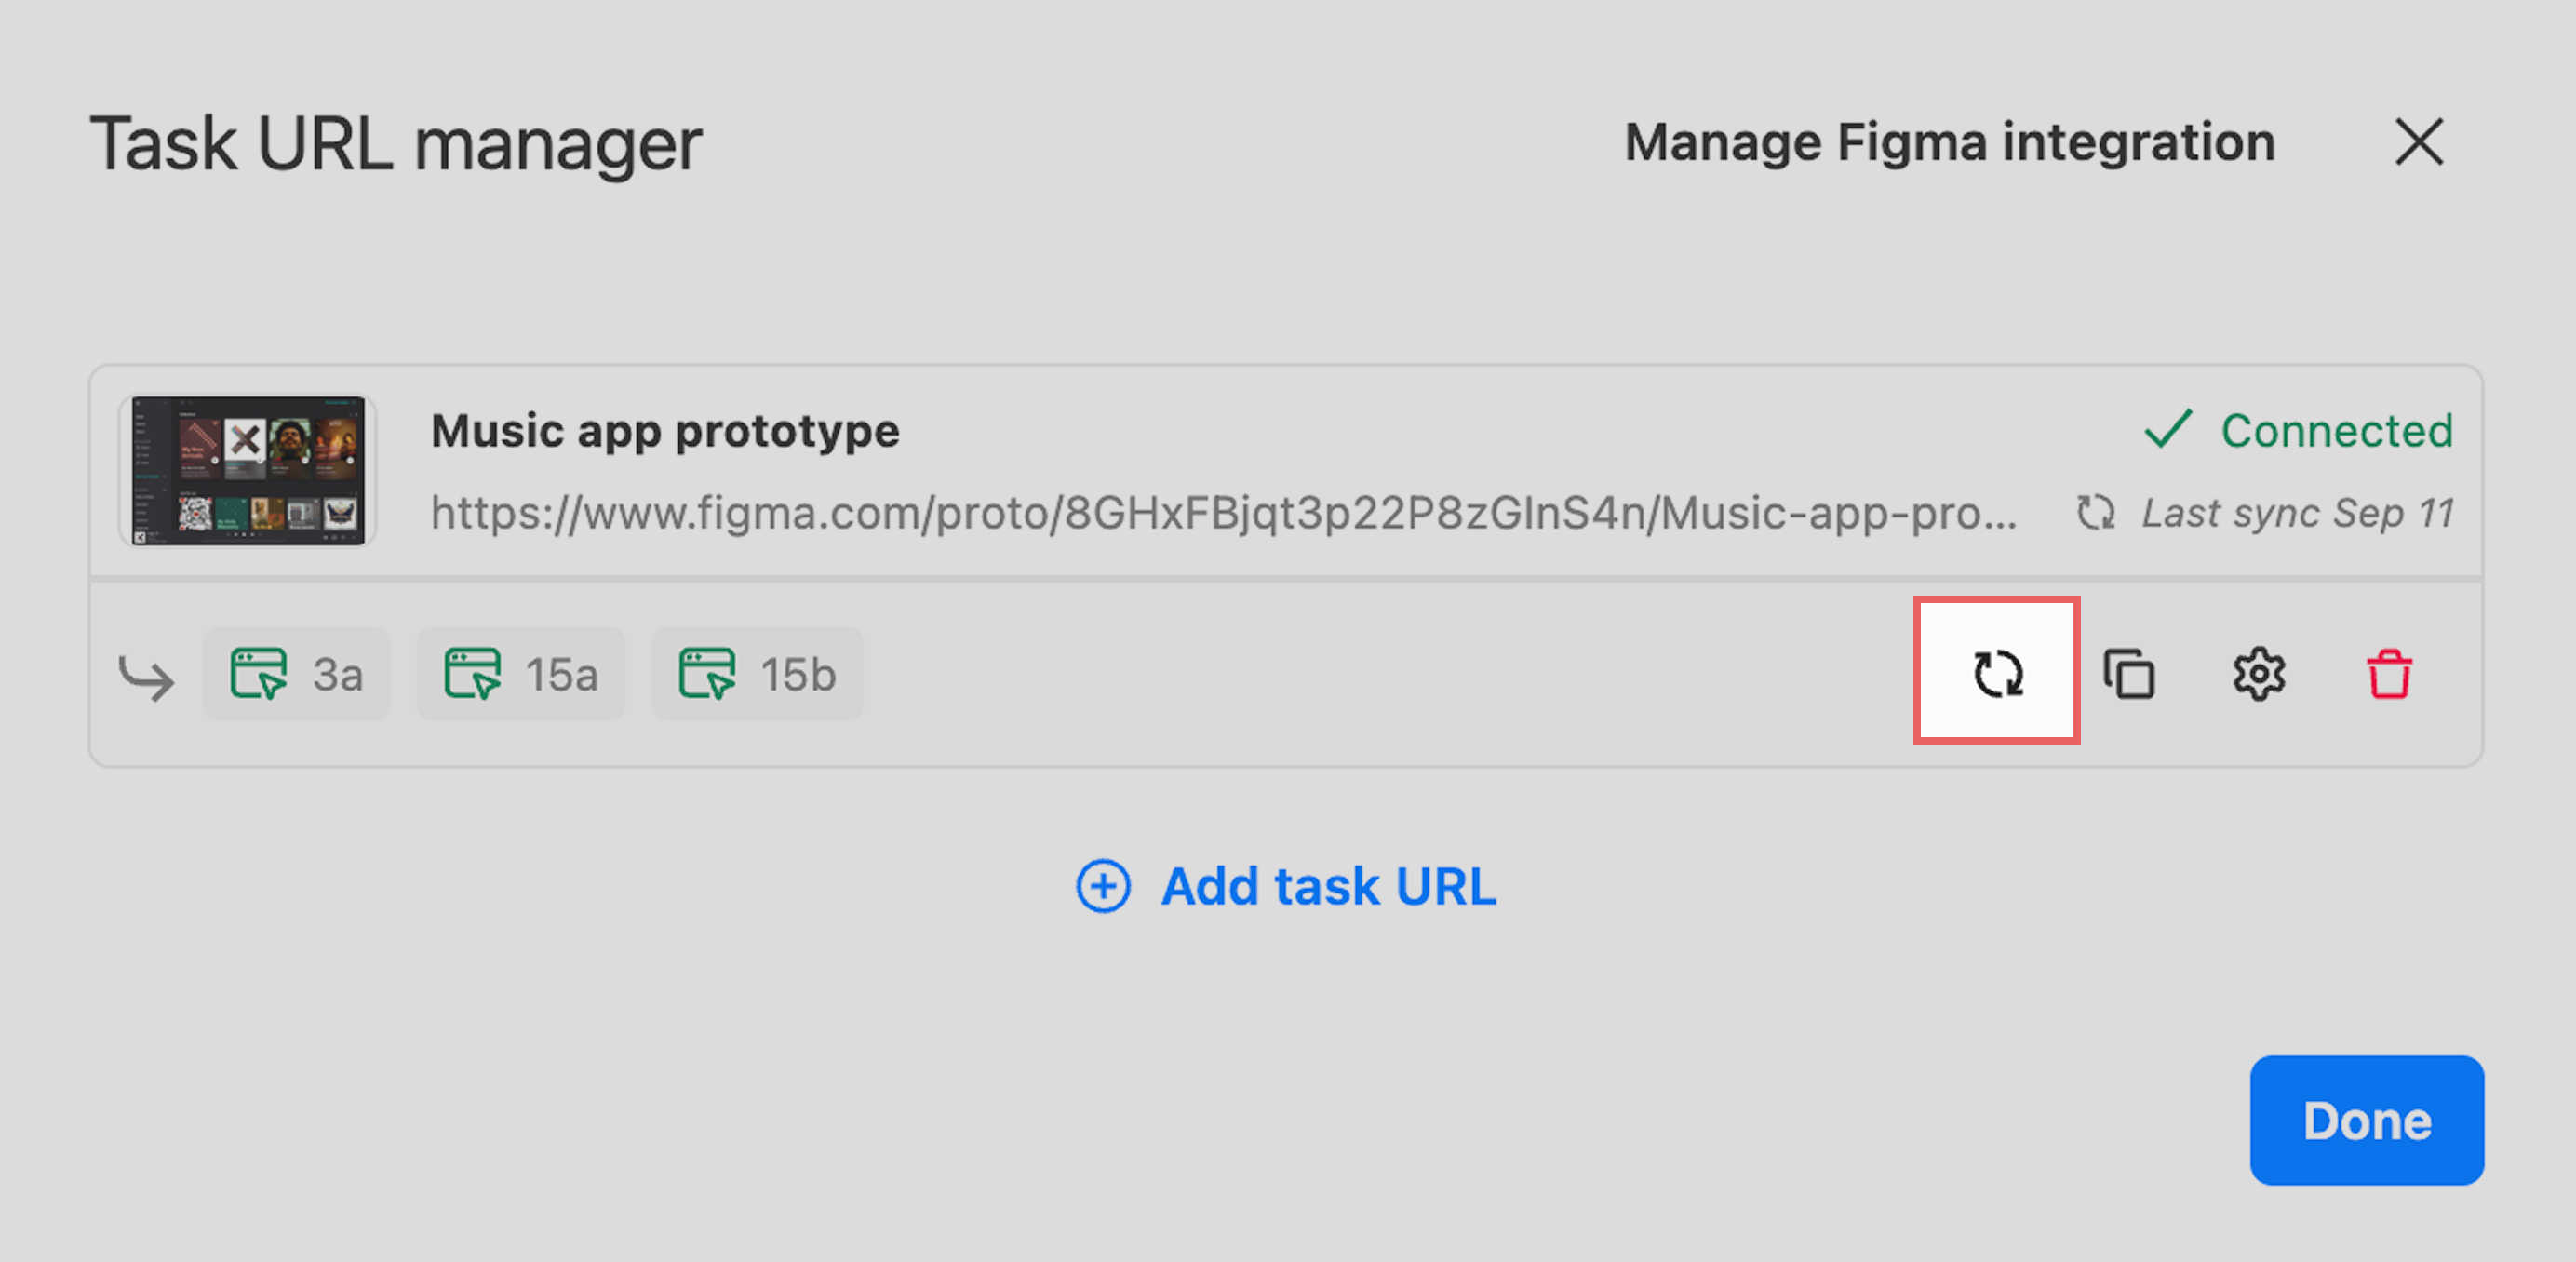This screenshot has width=2576, height=1262.
Task: Select the 3a task chip
Action: (297, 674)
